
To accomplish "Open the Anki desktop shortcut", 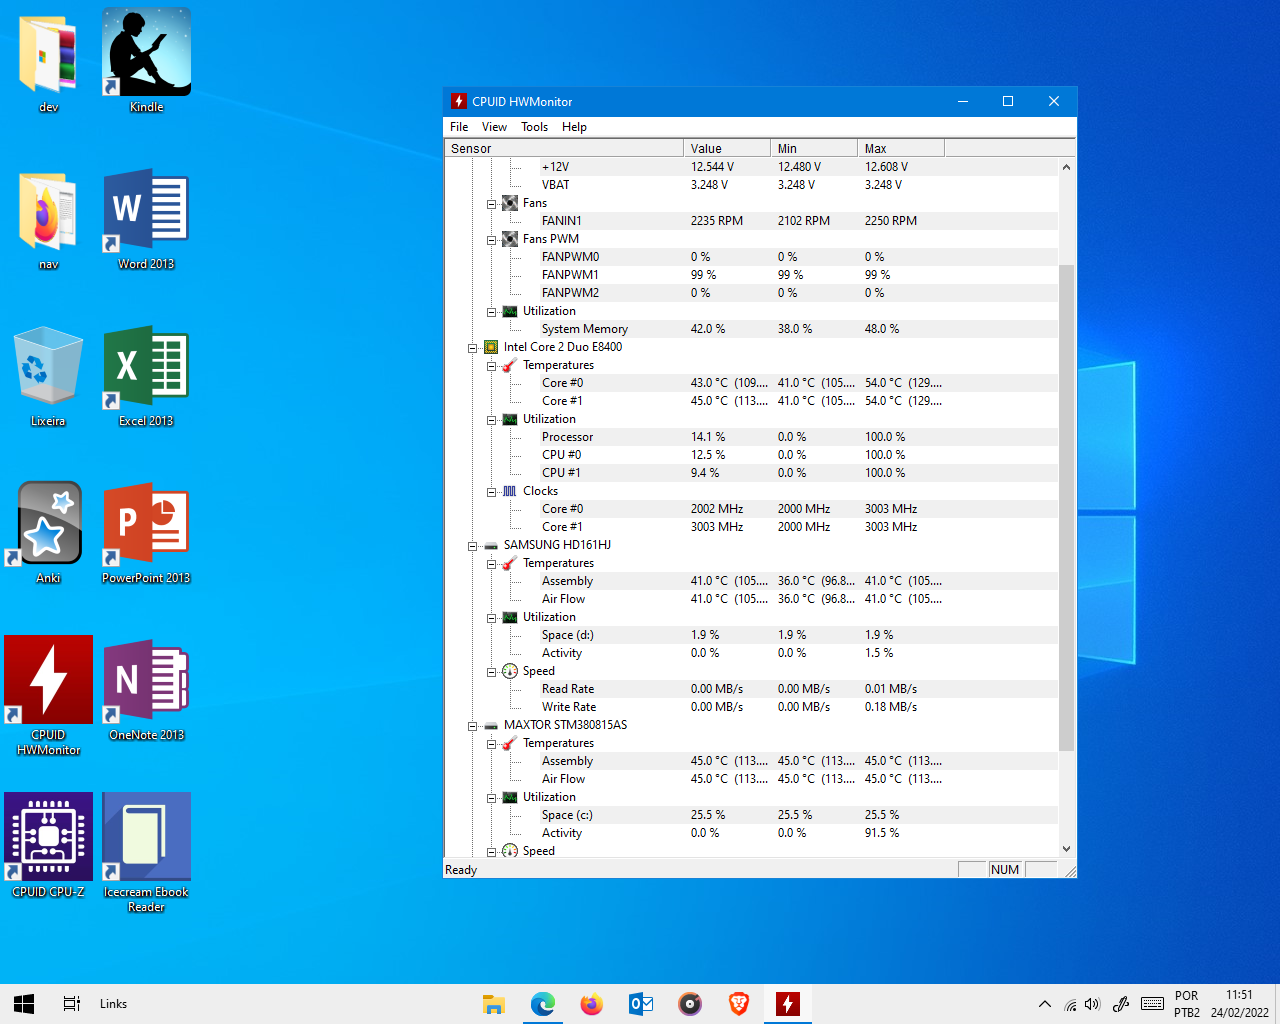I will point(48,533).
